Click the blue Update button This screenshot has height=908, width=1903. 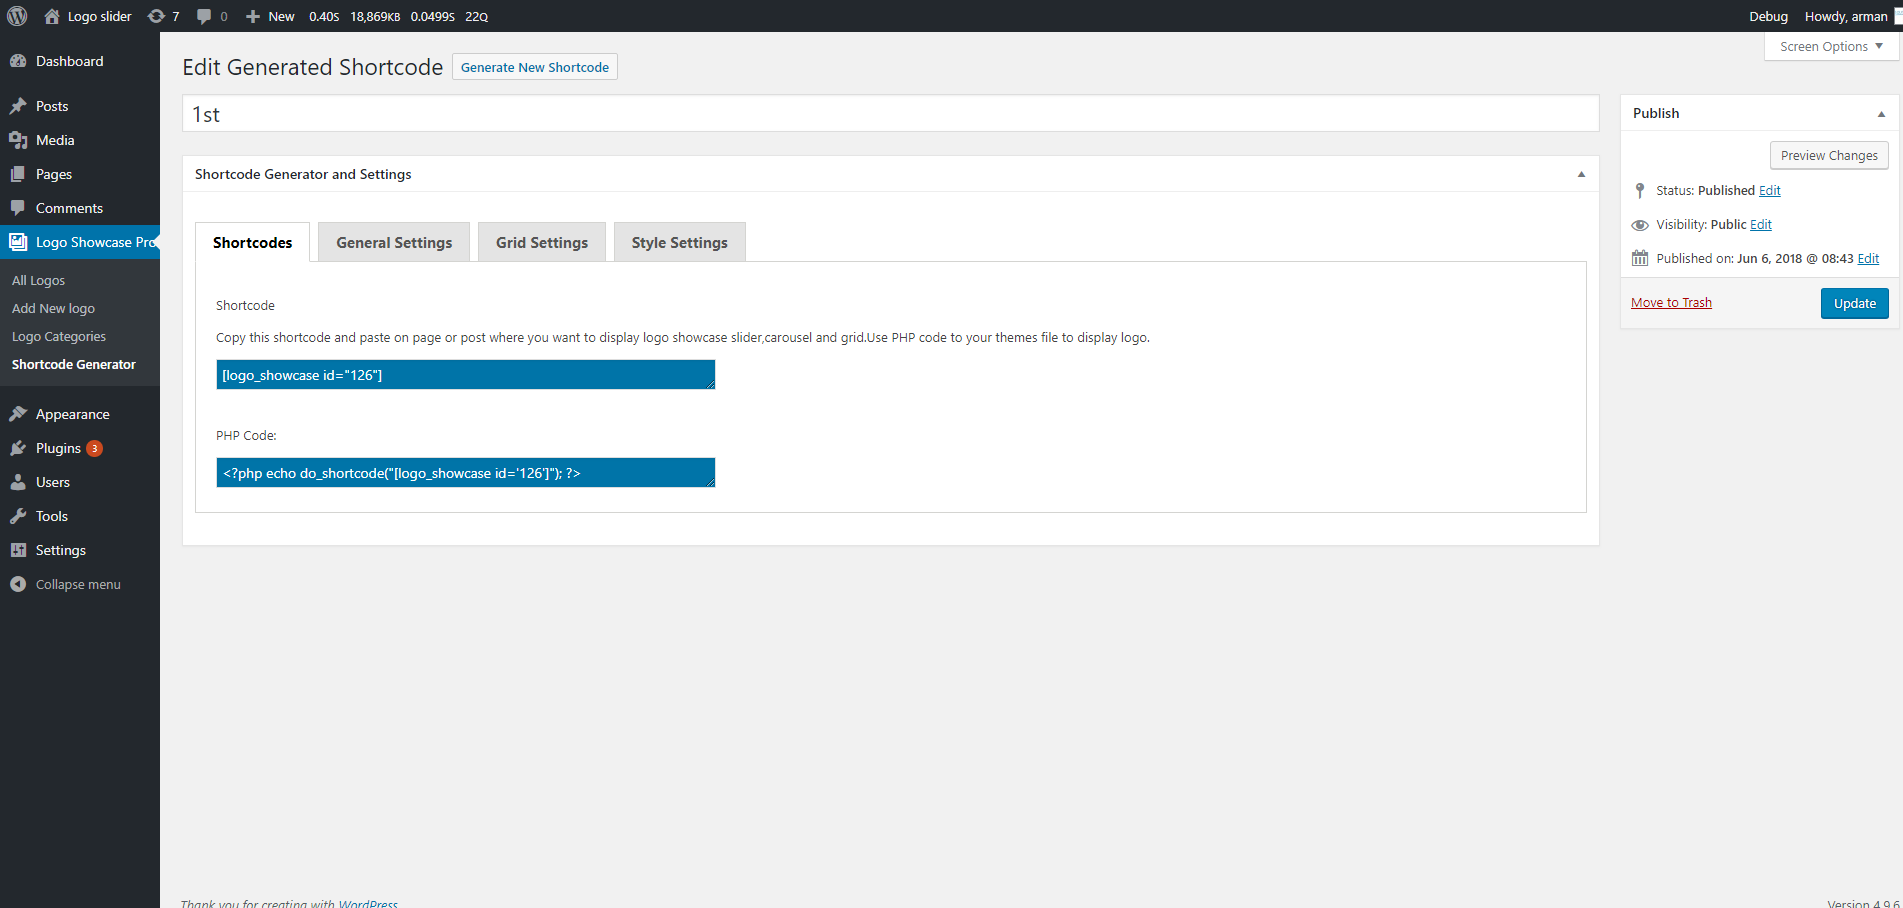tap(1854, 303)
